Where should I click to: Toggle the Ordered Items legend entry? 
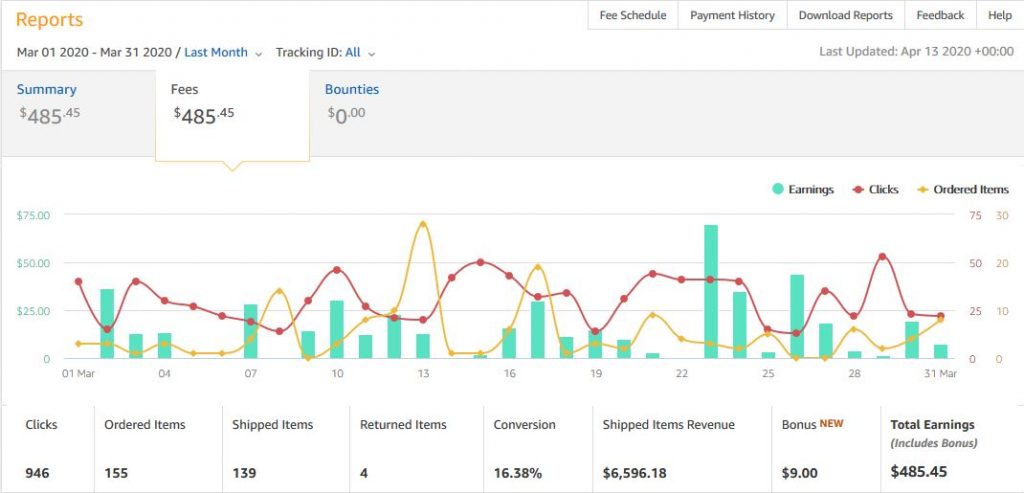coord(962,189)
